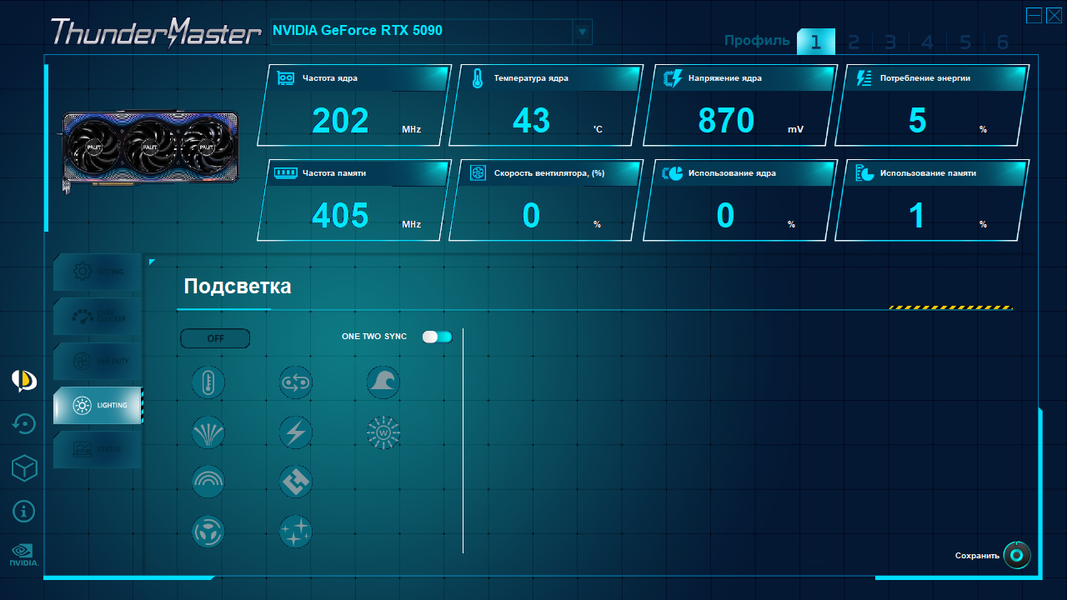Screen dimensions: 1067x600
Task: Click the memory clock icon
Action: click(286, 173)
